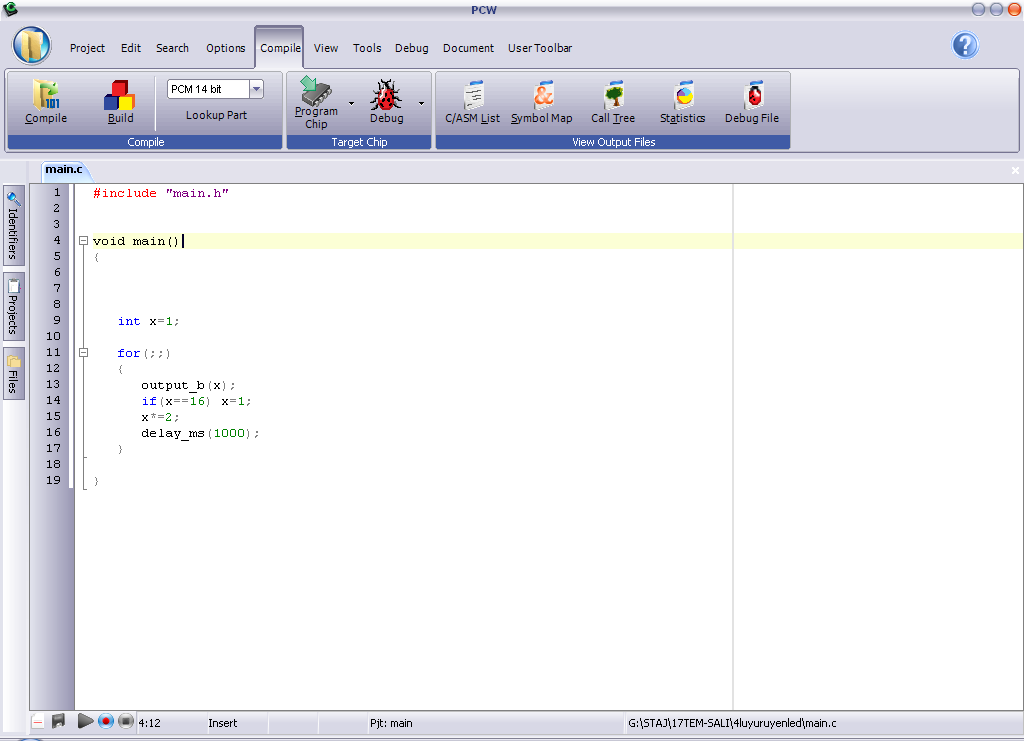Viewport: 1024px width, 741px height.
Task: Click the Build blocks icon
Action: [120, 101]
